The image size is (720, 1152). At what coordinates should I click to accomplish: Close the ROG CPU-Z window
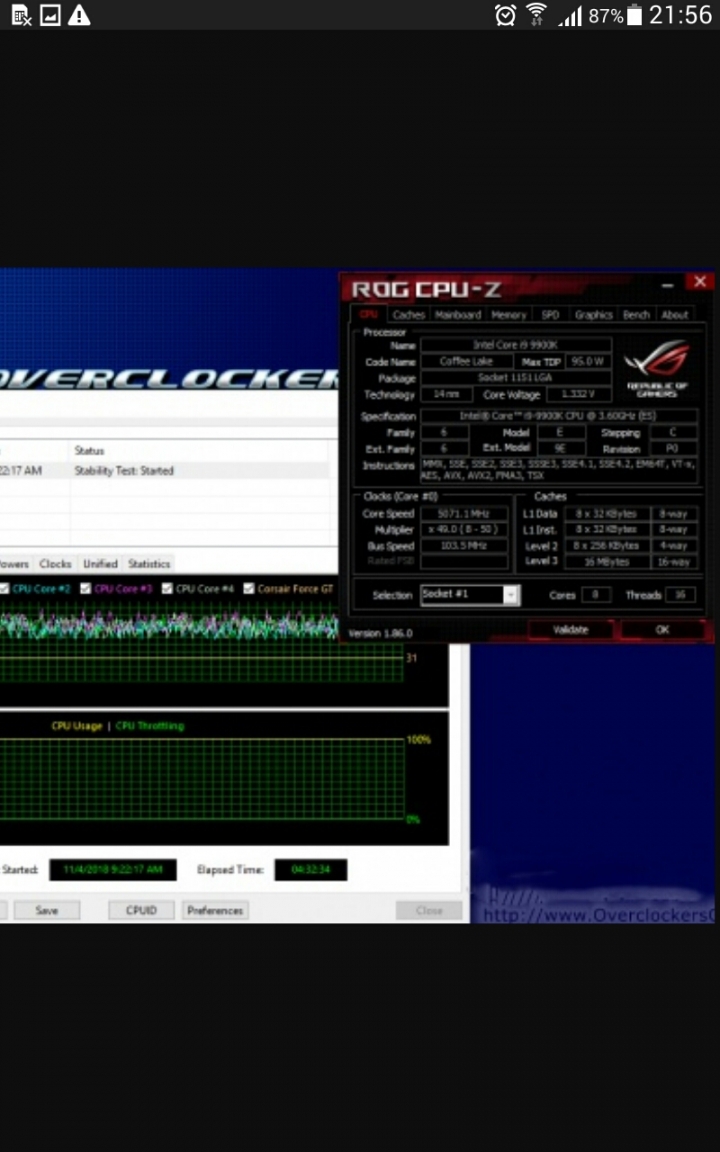click(x=699, y=281)
